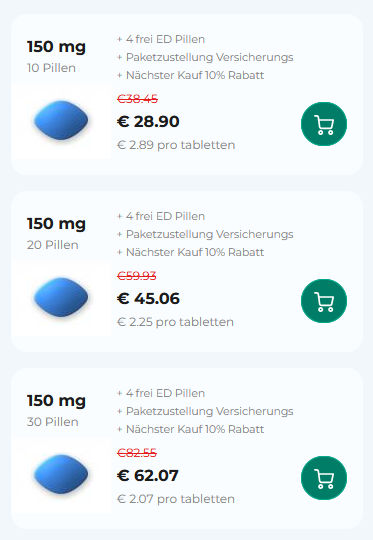
Task: Click Nächster Kauf 10% Rabatt in last card
Action: point(195,429)
